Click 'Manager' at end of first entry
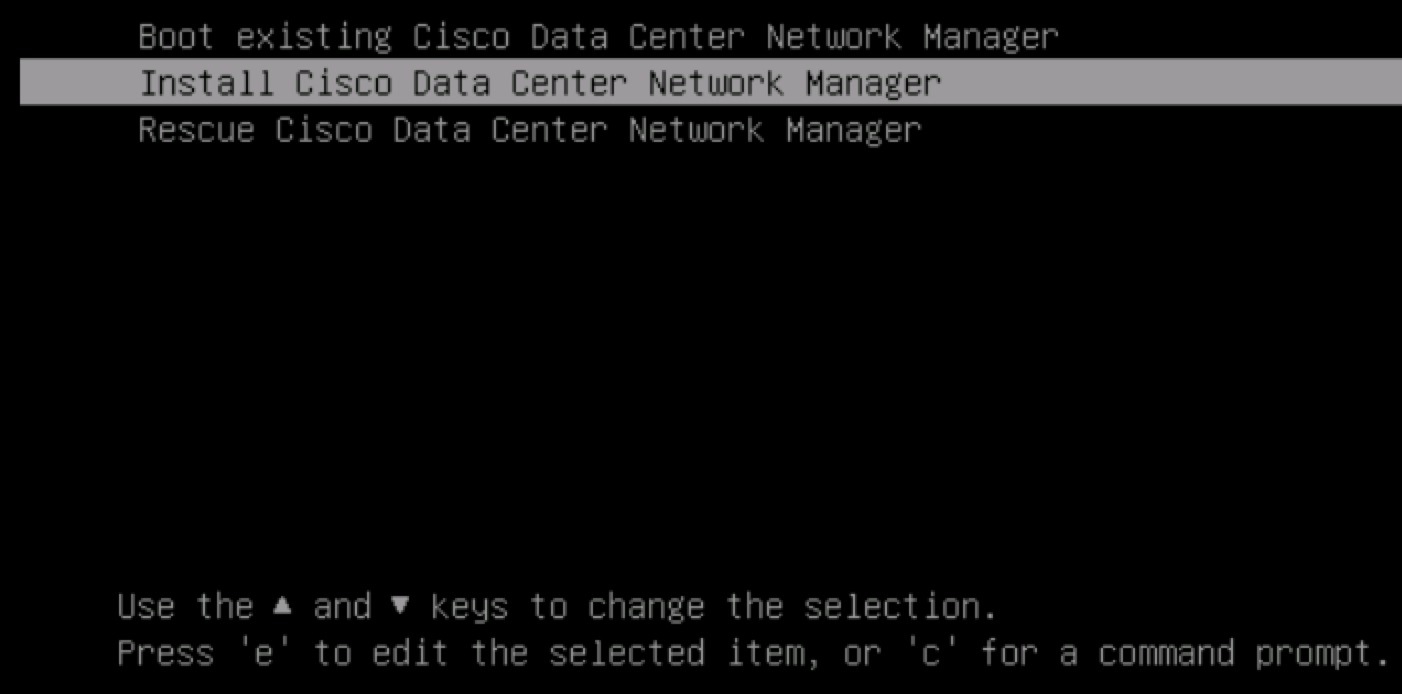Screen dimensions: 1402x694 point(990,36)
